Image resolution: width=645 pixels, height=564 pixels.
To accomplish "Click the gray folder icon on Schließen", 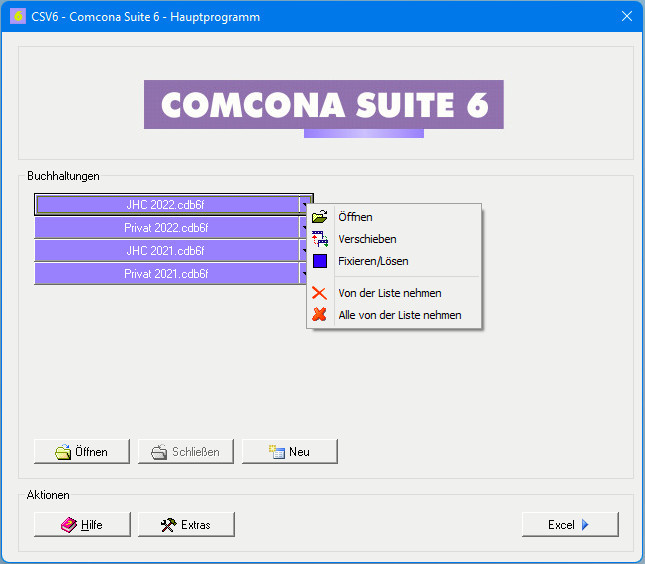I will 159,452.
